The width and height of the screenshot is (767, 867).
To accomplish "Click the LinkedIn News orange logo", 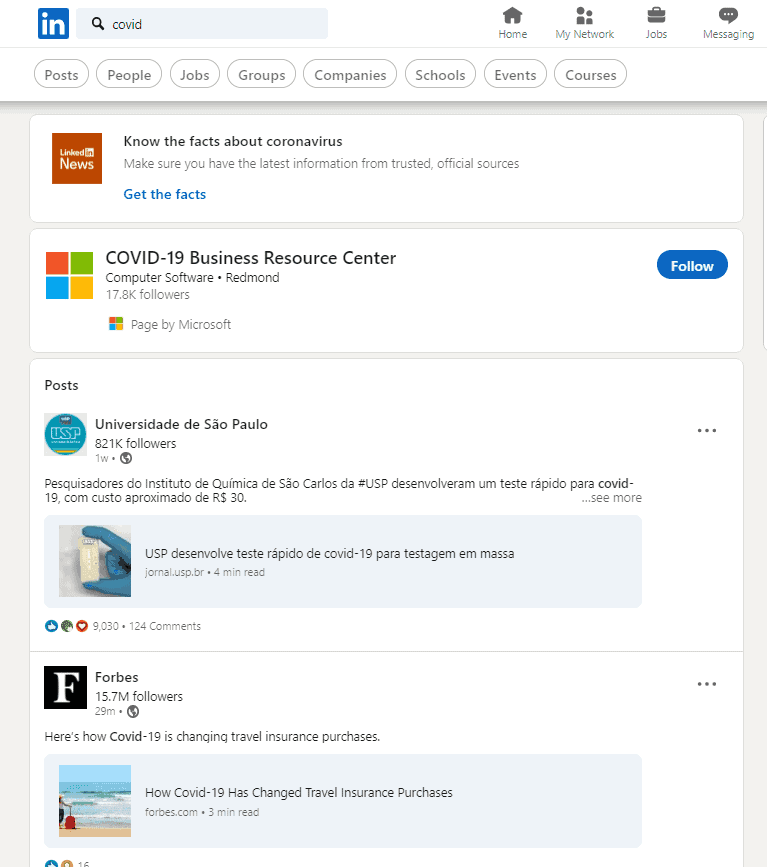I will pyautogui.click(x=77, y=158).
